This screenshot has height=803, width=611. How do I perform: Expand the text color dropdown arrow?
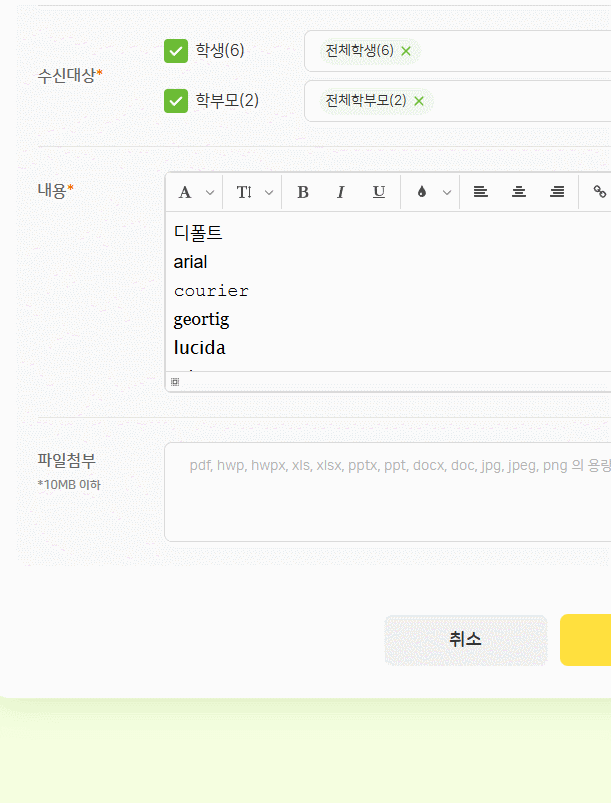coord(447,192)
